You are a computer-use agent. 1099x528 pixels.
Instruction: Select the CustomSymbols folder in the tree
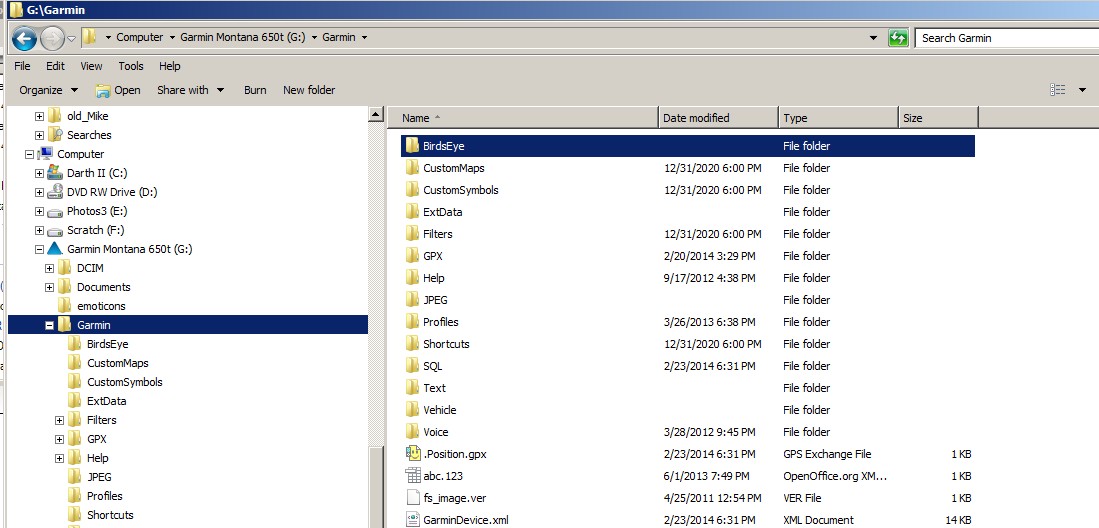(x=125, y=382)
